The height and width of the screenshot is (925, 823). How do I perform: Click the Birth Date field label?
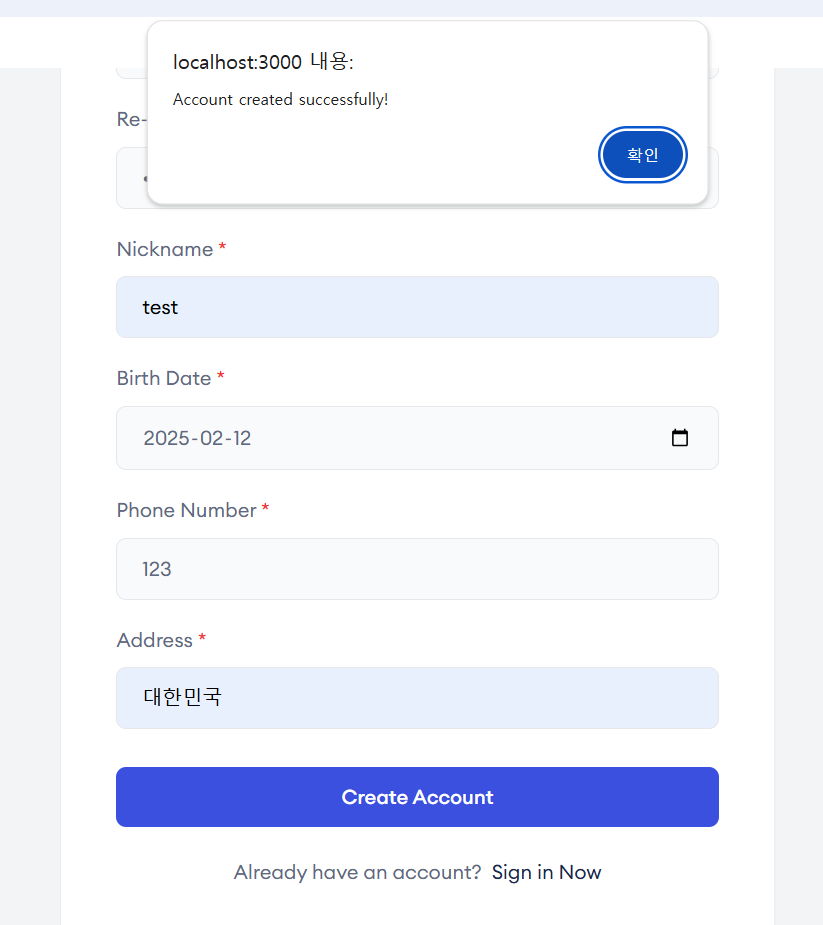click(164, 378)
